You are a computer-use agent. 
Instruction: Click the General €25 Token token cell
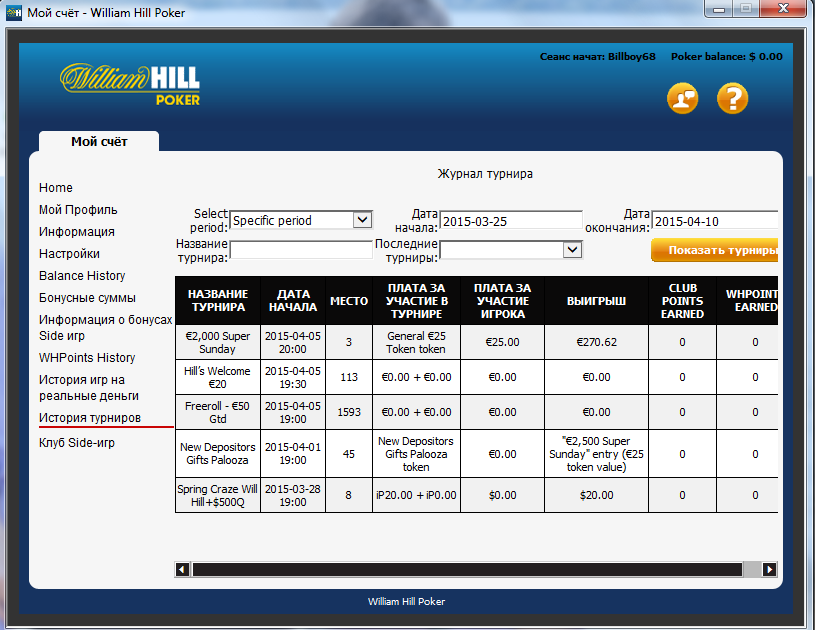click(x=416, y=342)
